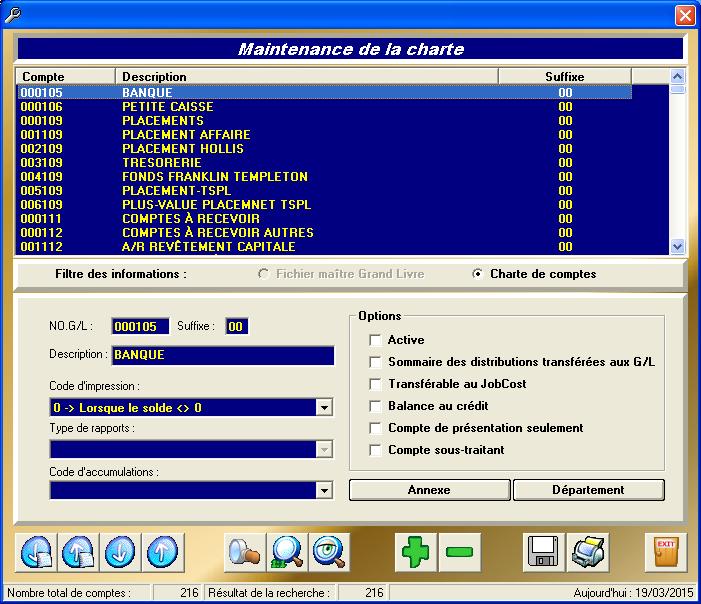Expand the Code d'impression dropdown
Image resolution: width=701 pixels, height=604 pixels.
(x=324, y=408)
